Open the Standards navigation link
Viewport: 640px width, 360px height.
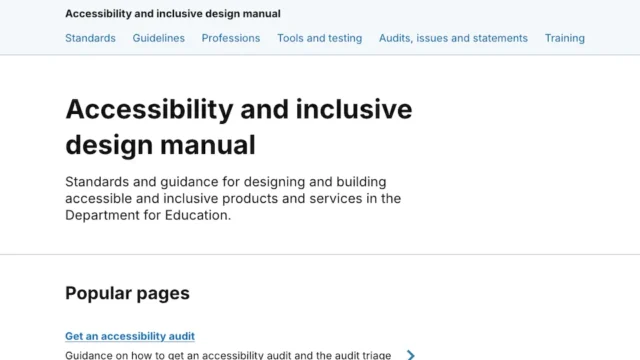coord(90,38)
